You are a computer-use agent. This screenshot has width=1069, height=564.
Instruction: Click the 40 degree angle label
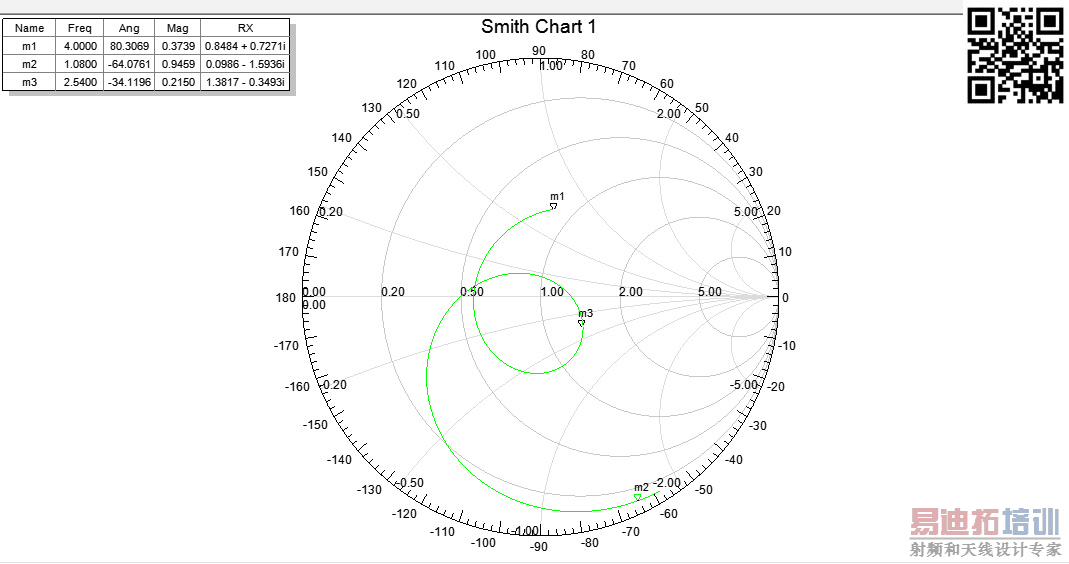click(x=732, y=138)
